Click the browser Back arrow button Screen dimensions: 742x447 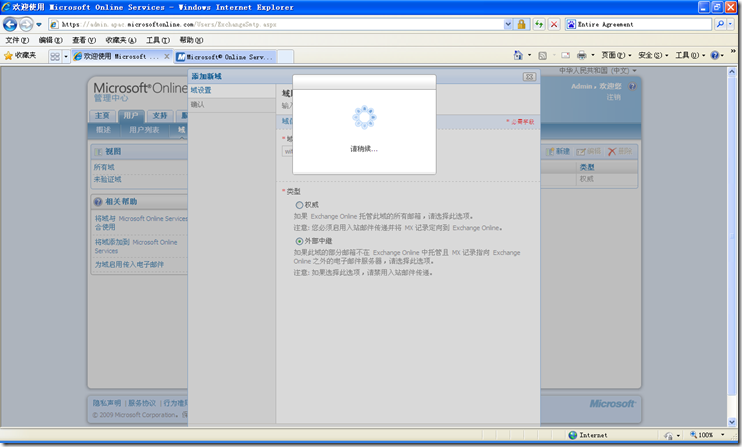10,24
